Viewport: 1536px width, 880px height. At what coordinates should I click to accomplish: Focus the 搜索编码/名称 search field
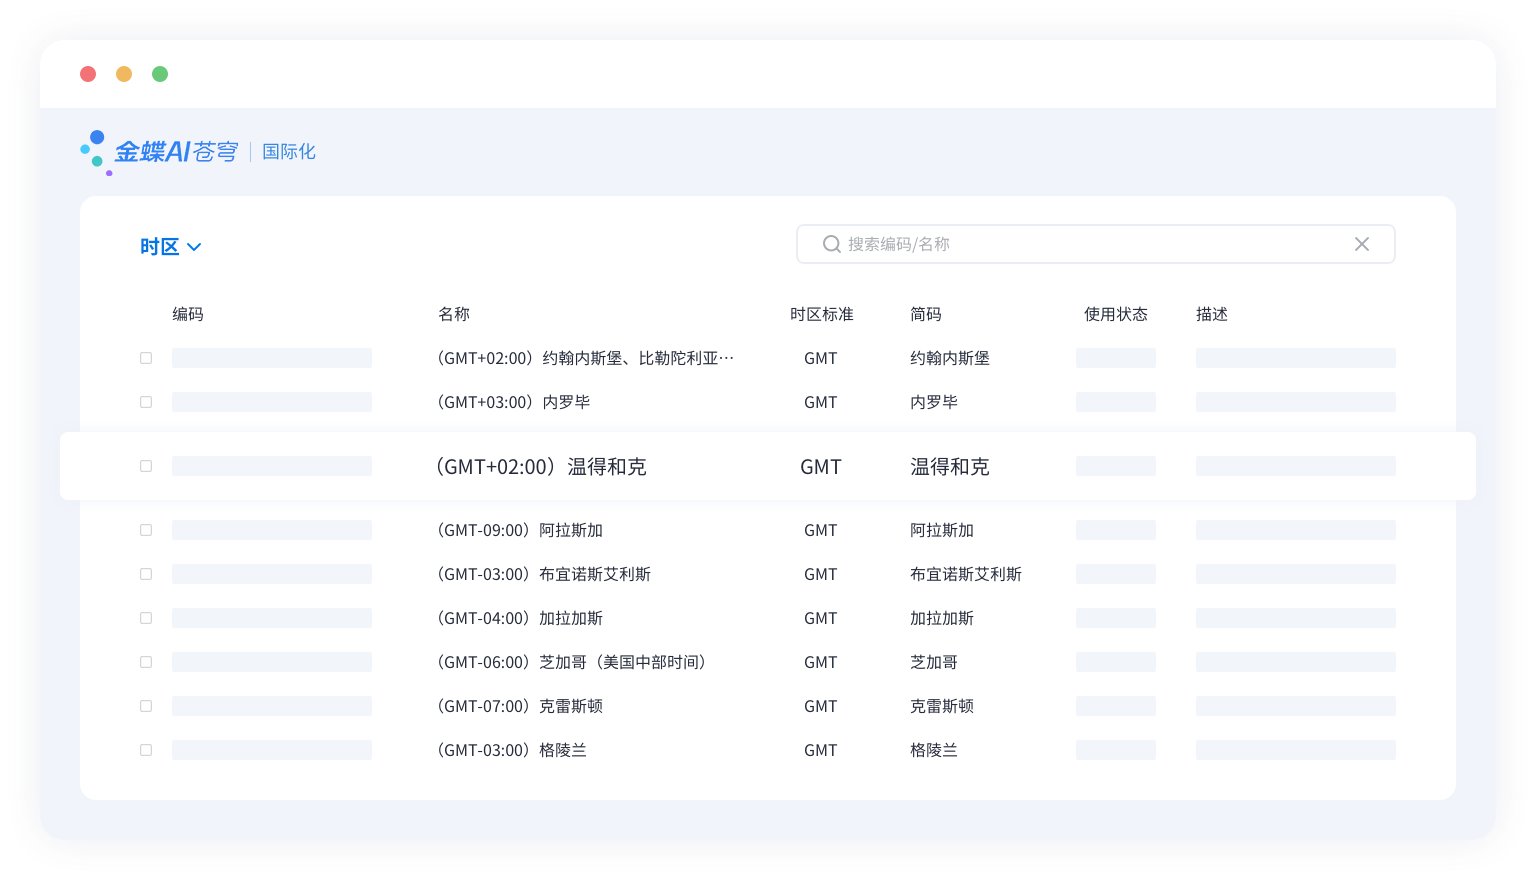pyautogui.click(x=1090, y=244)
